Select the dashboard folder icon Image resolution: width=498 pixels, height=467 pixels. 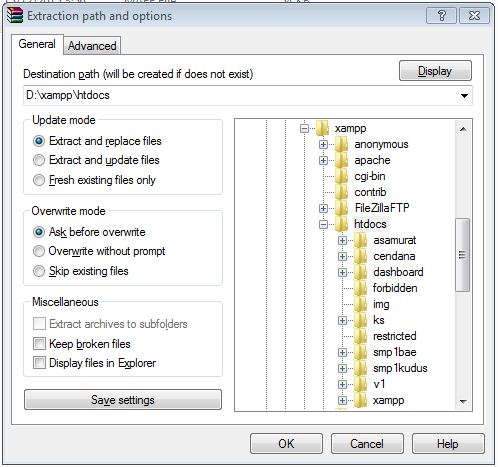pyautogui.click(x=361, y=272)
